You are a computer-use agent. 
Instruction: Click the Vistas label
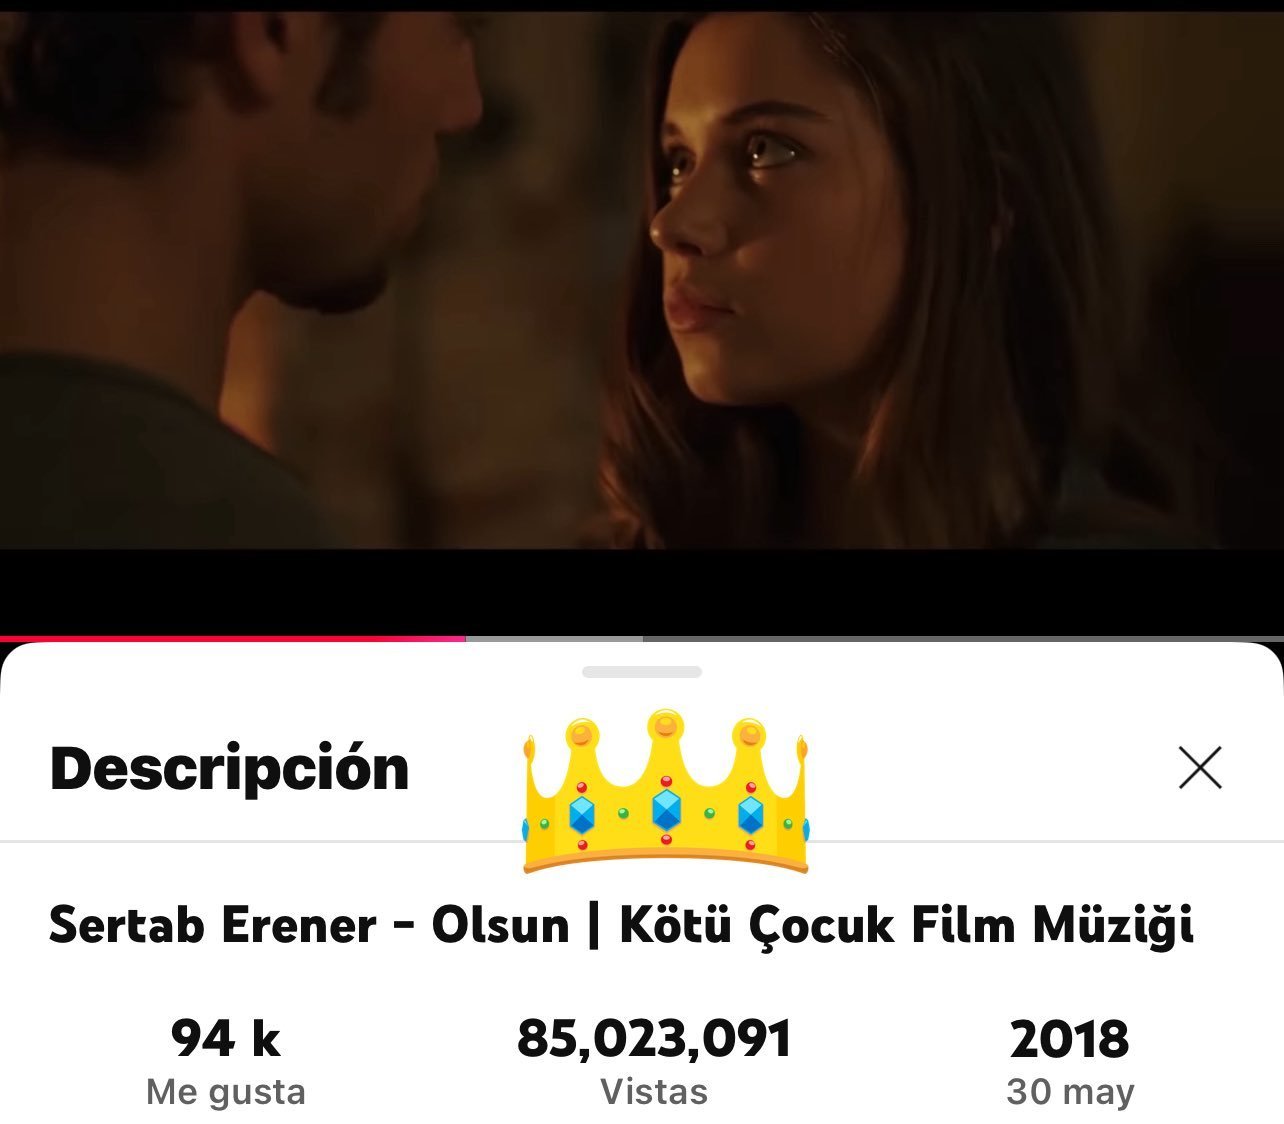pos(654,1091)
